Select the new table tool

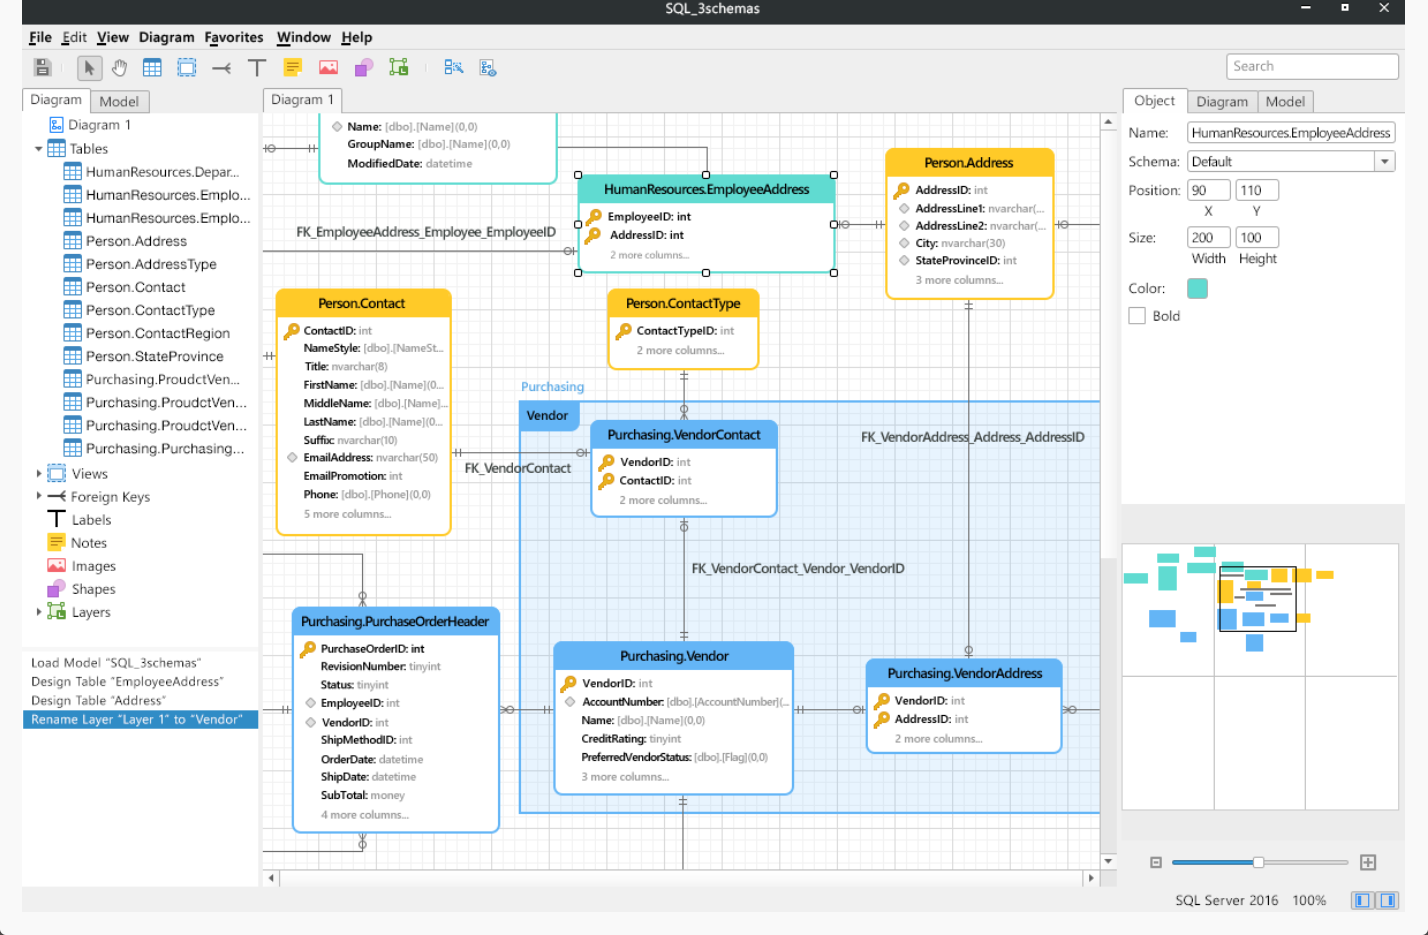click(152, 68)
